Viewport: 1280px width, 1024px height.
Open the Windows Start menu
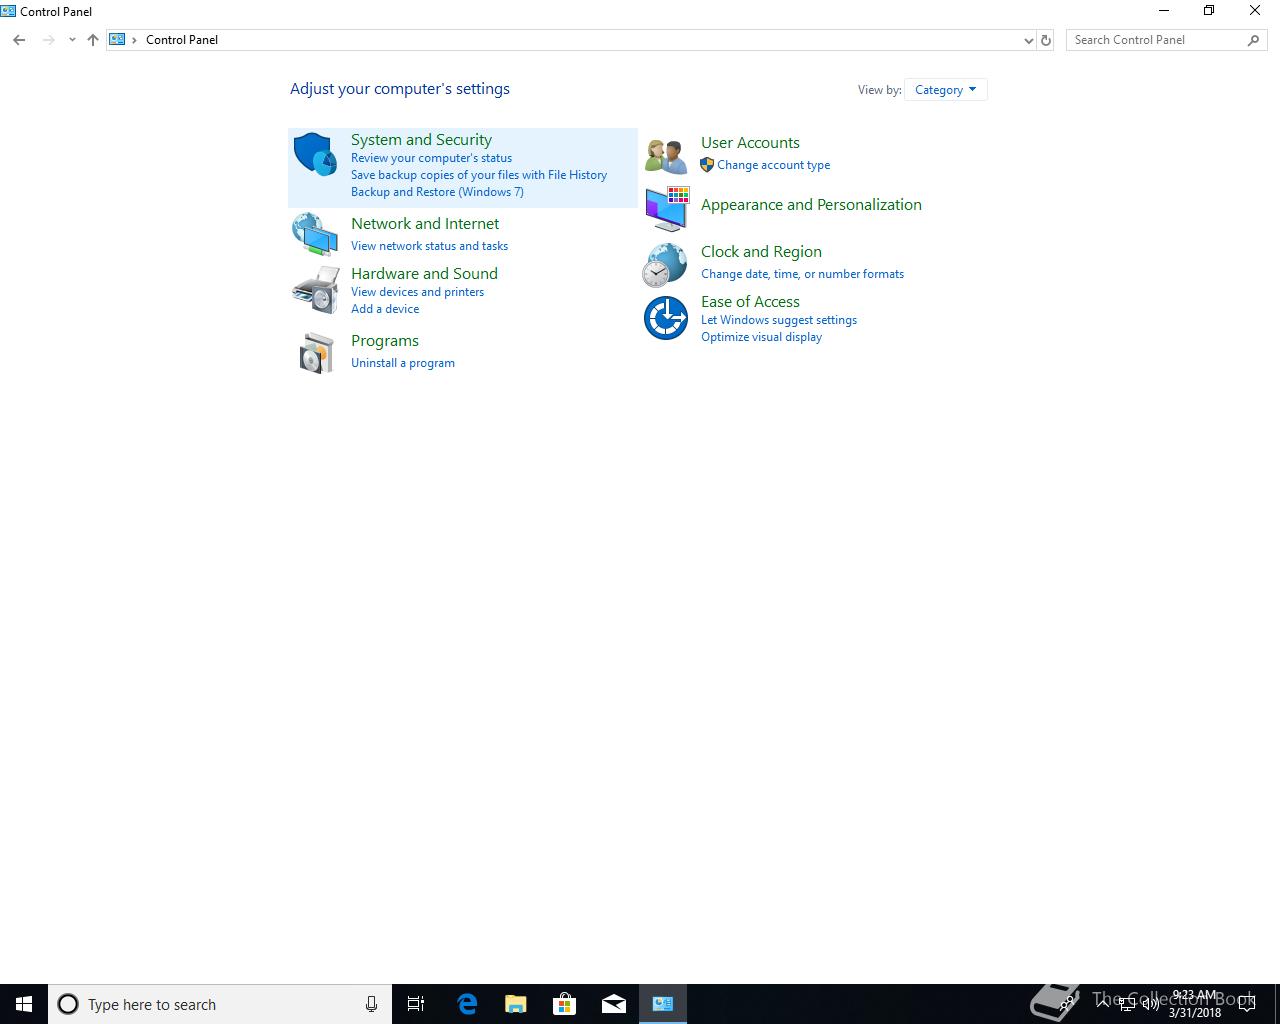24,1004
